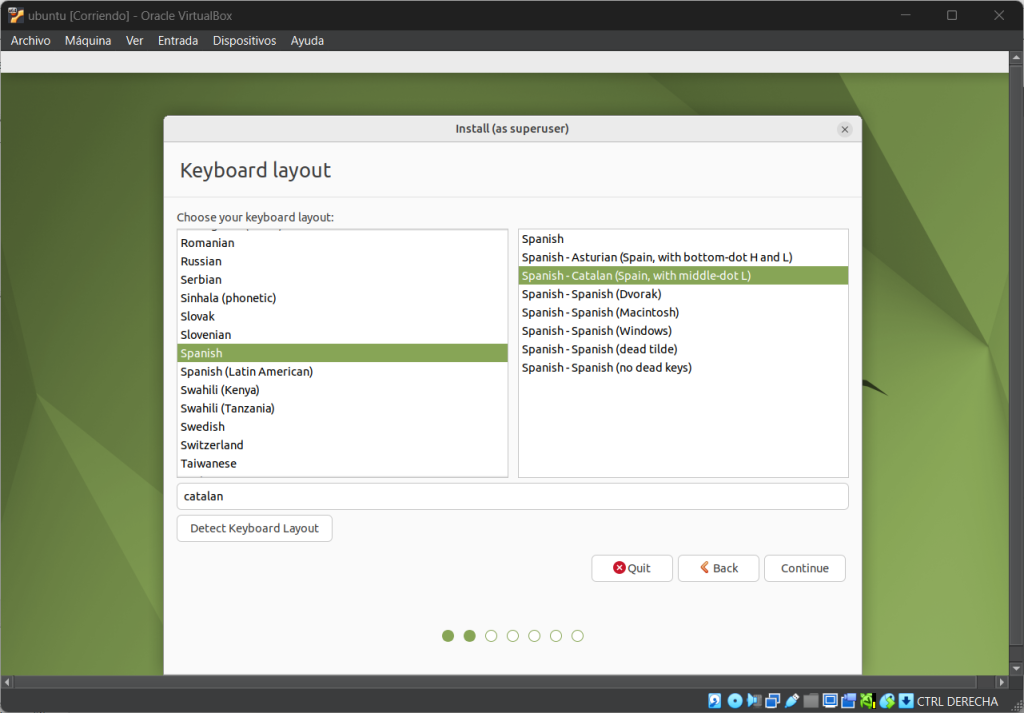Click the Back button
This screenshot has height=713, width=1024.
tap(718, 568)
